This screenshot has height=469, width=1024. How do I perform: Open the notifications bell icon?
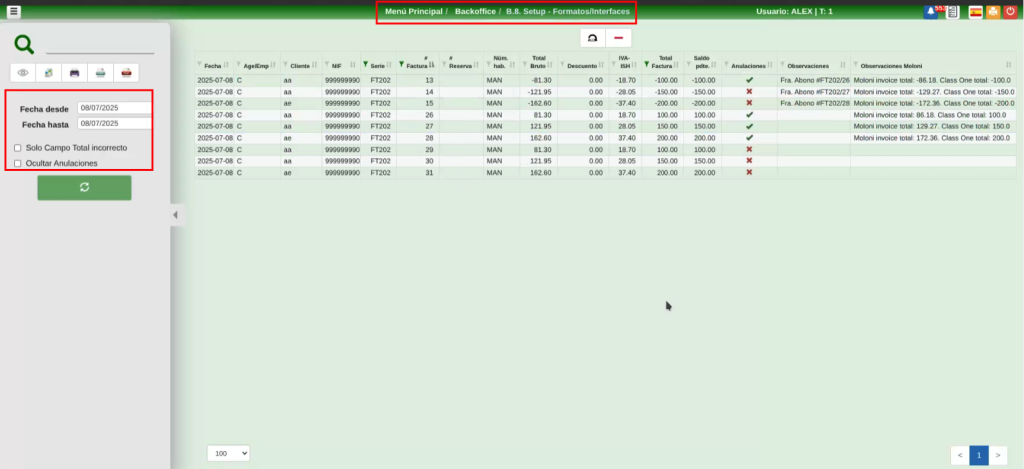coord(932,12)
